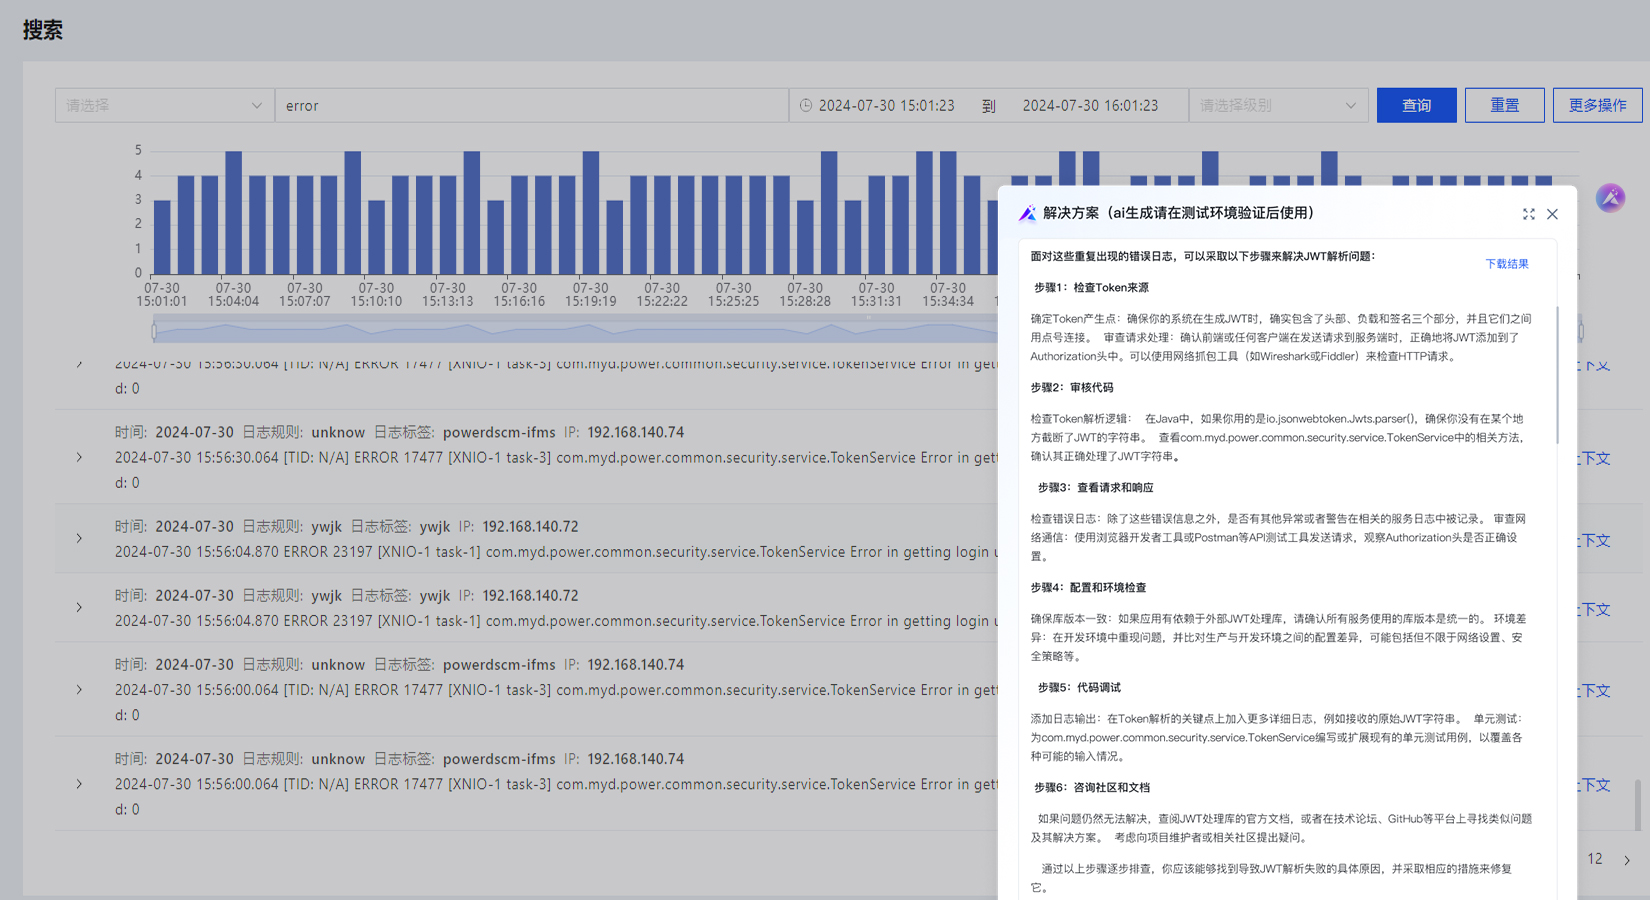Open the 请选择级别 log level dropdown
Screen dimensions: 1650x900
[1277, 105]
